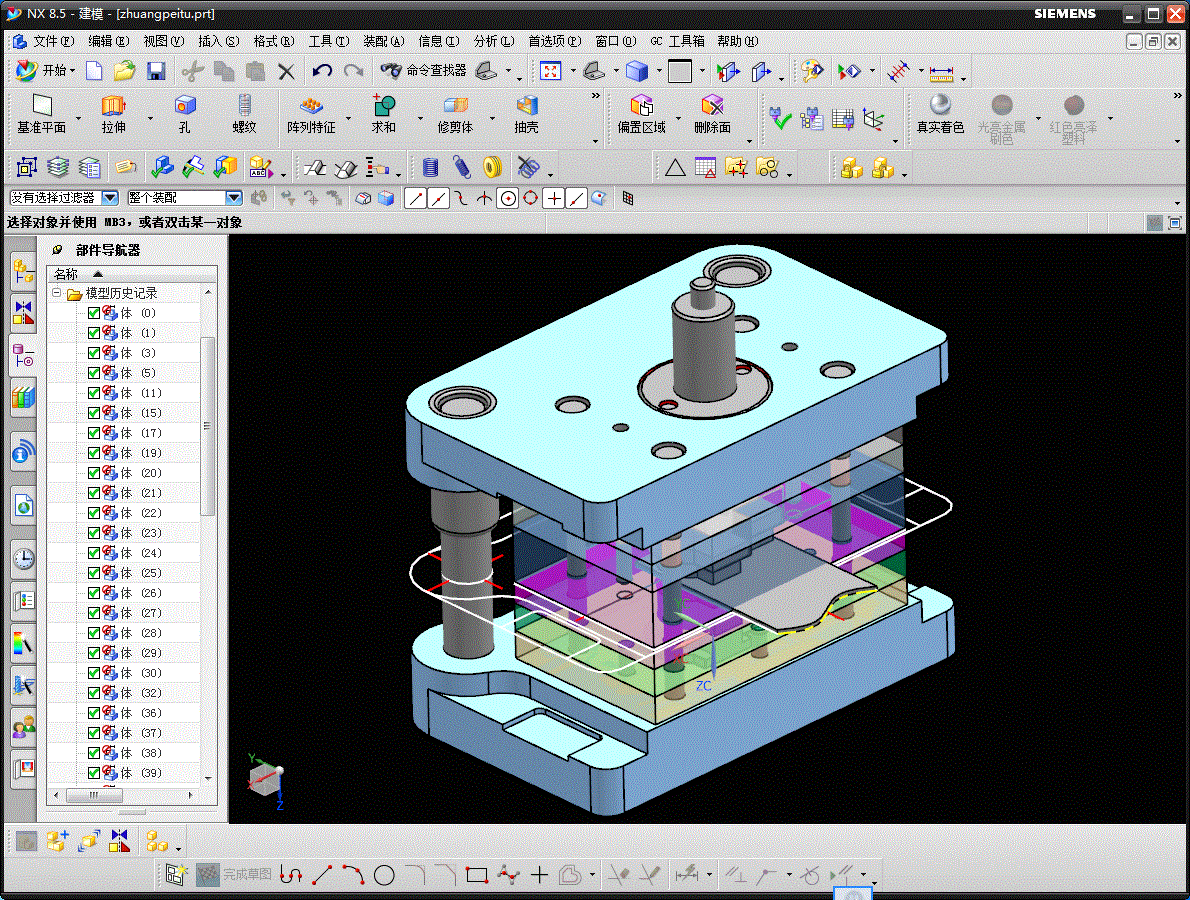Image resolution: width=1190 pixels, height=900 pixels.
Task: Uncheck the 体 (0) checkbox
Action: [x=94, y=313]
